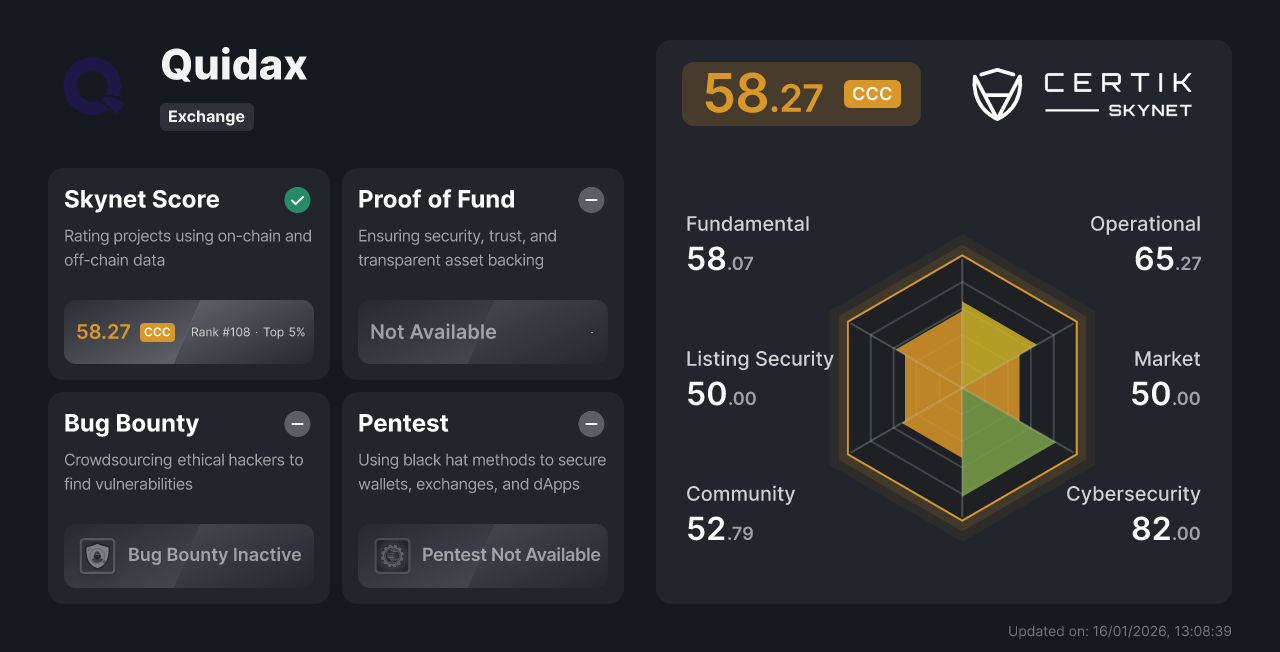Viewport: 1280px width, 652px height.
Task: Click the Quidax logo icon
Action: coord(92,88)
